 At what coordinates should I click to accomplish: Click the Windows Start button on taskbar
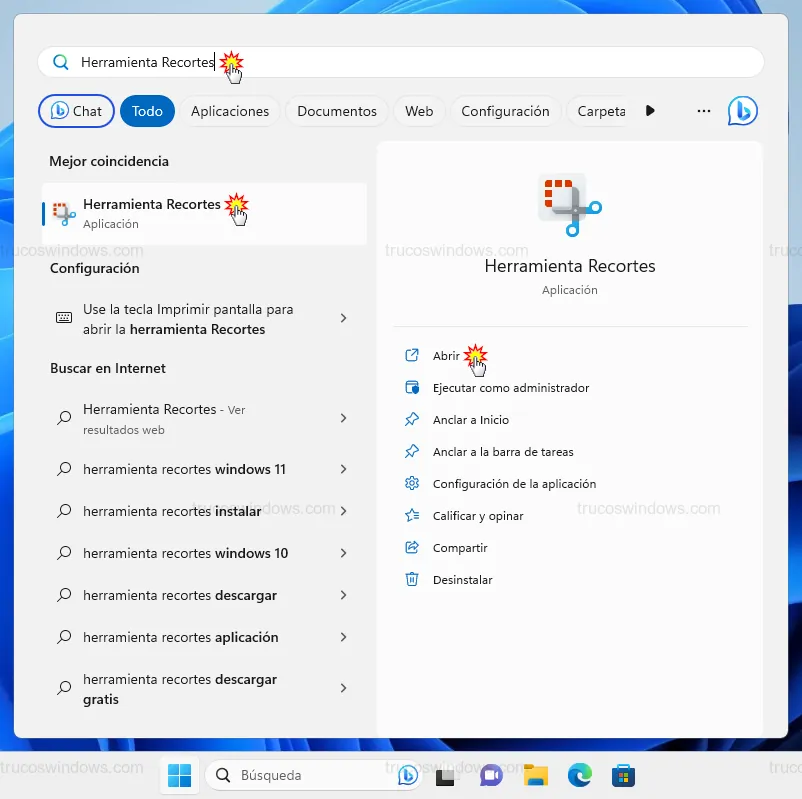pos(180,775)
